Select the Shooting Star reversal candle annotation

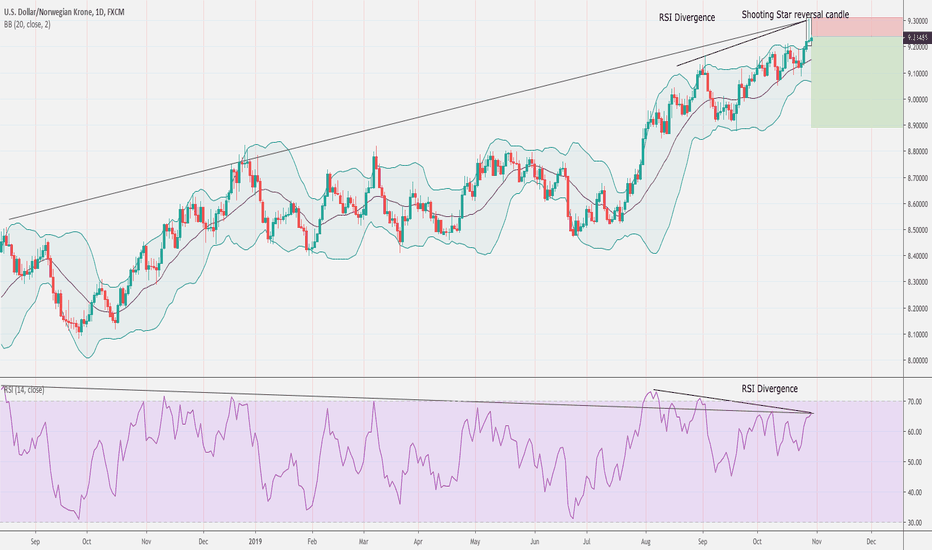795,14
